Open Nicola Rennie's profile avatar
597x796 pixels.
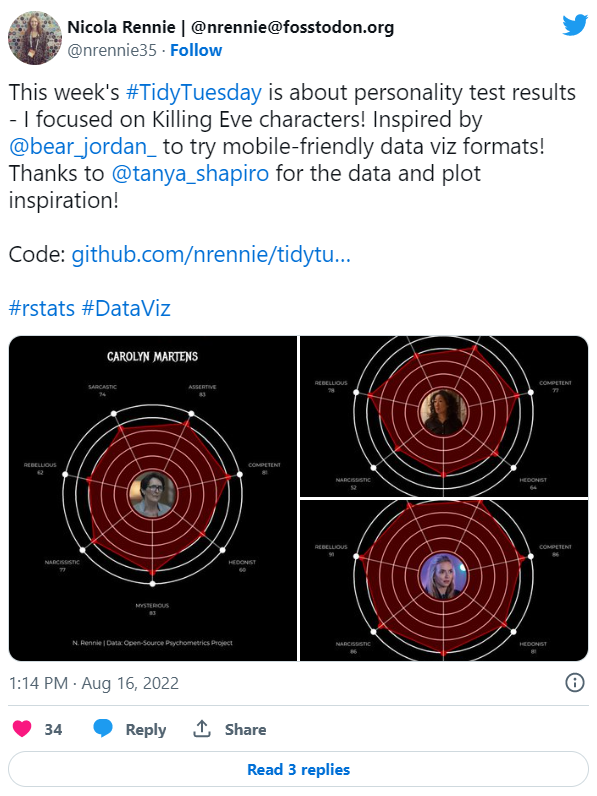coord(35,38)
